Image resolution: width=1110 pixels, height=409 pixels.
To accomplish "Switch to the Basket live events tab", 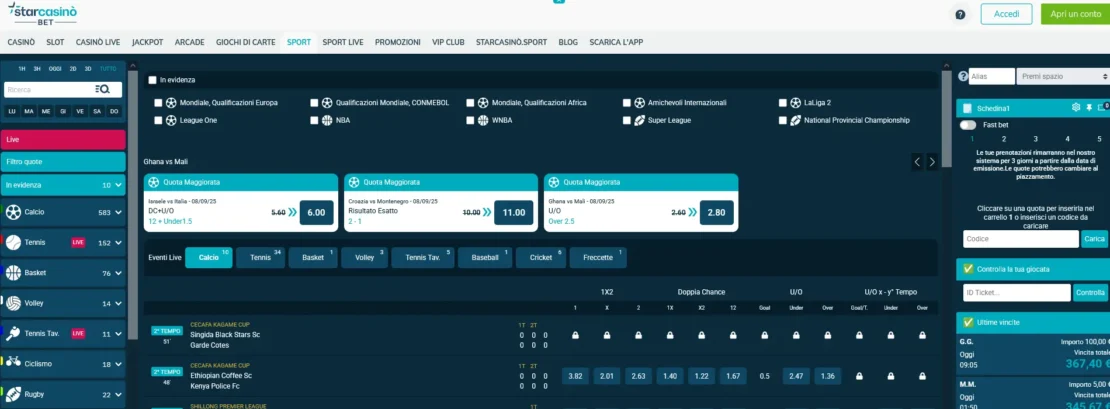I will pos(312,258).
